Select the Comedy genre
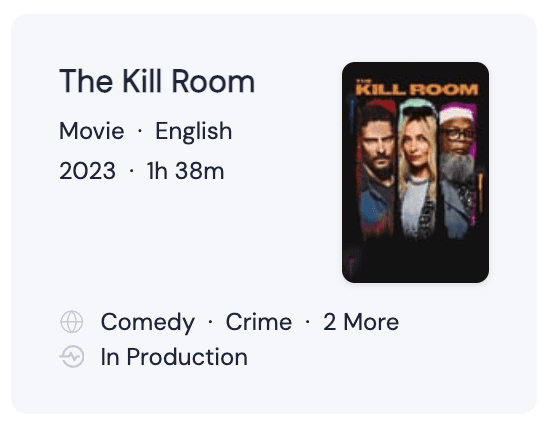Viewport: 550px width, 422px height. coord(148,322)
